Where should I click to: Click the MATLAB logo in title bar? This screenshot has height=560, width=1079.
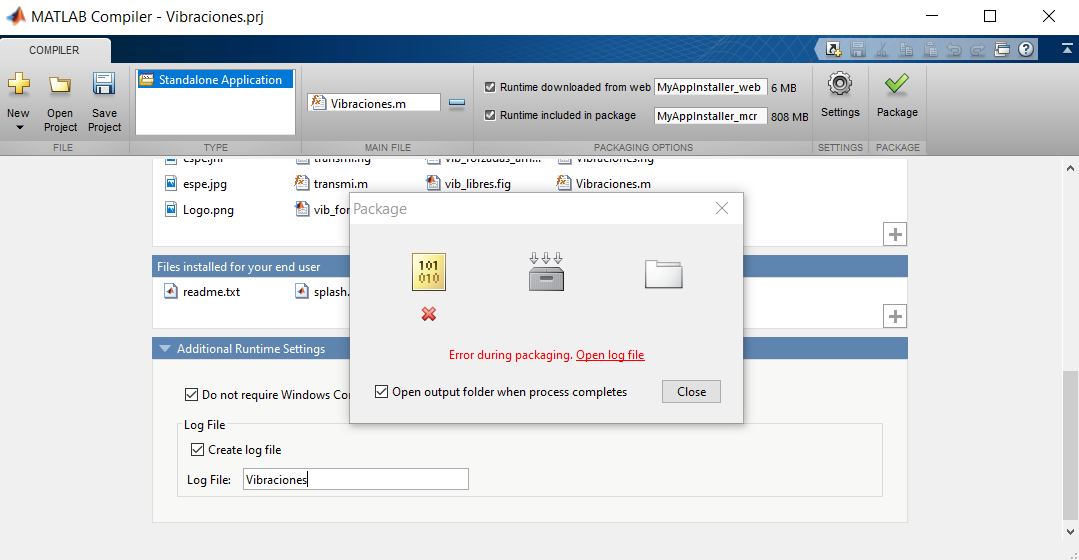click(x=15, y=16)
